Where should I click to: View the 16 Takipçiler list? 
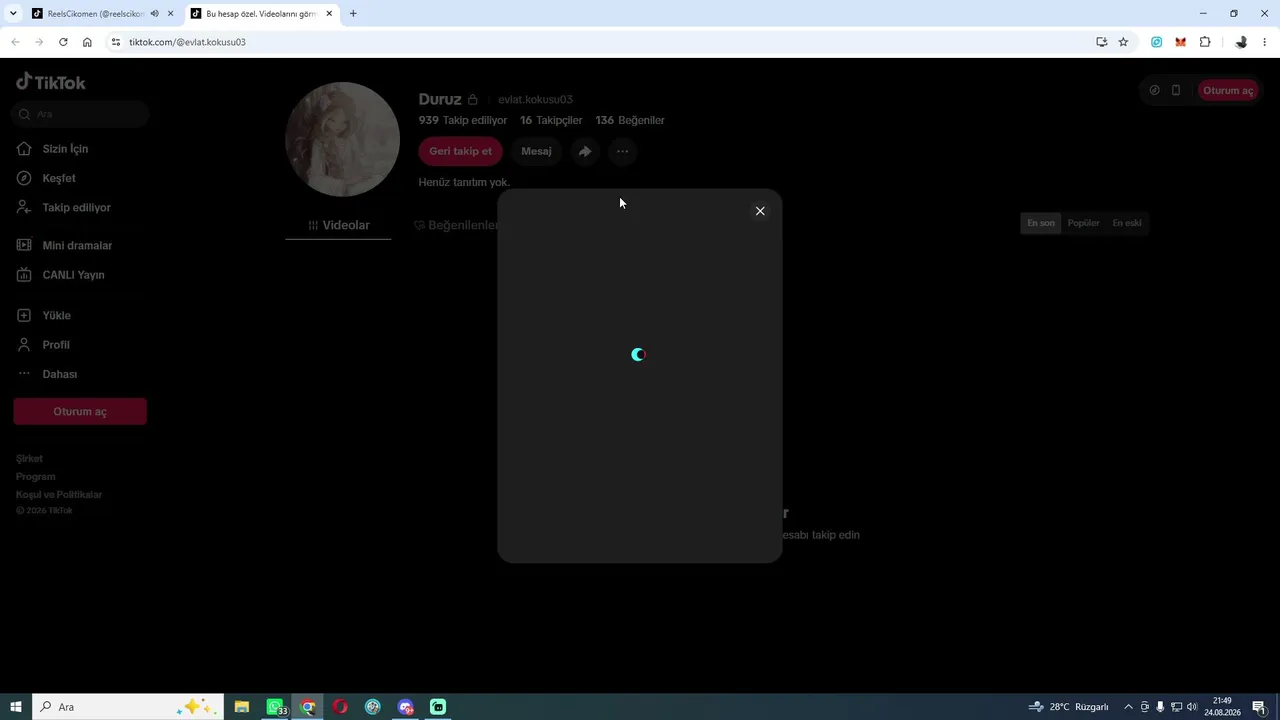pos(551,120)
